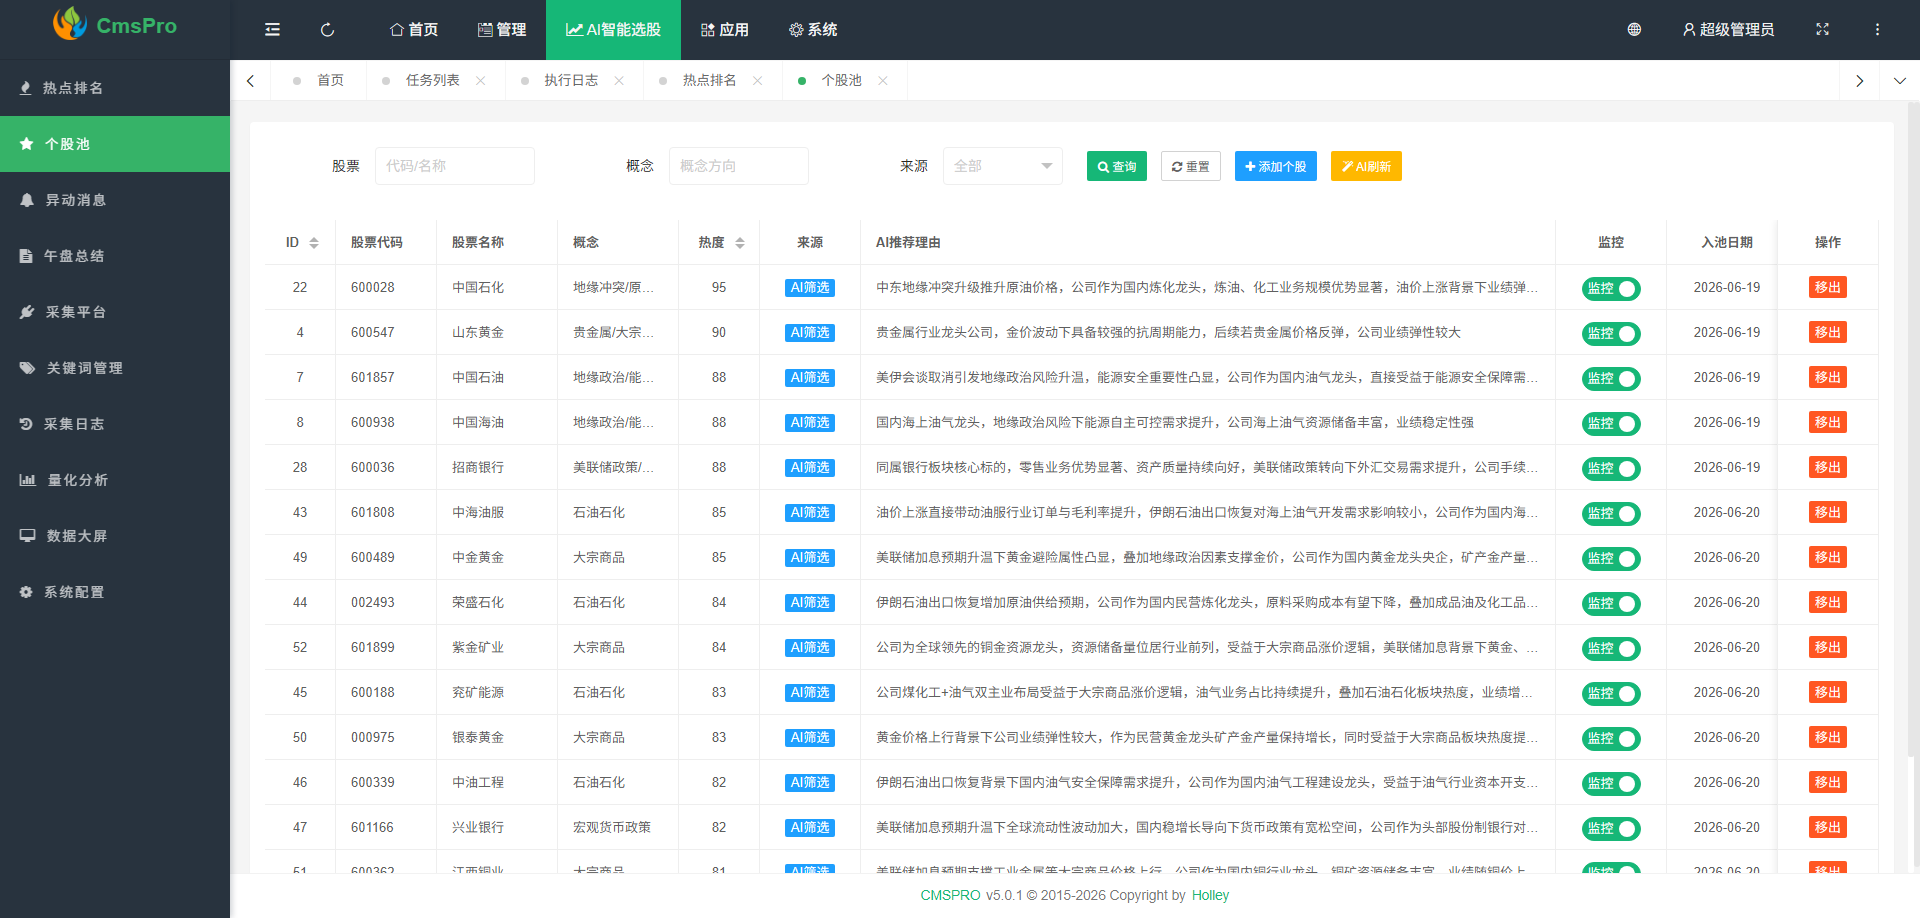Open 应用 in top navigation
This screenshot has width=1920, height=918.
(x=725, y=30)
